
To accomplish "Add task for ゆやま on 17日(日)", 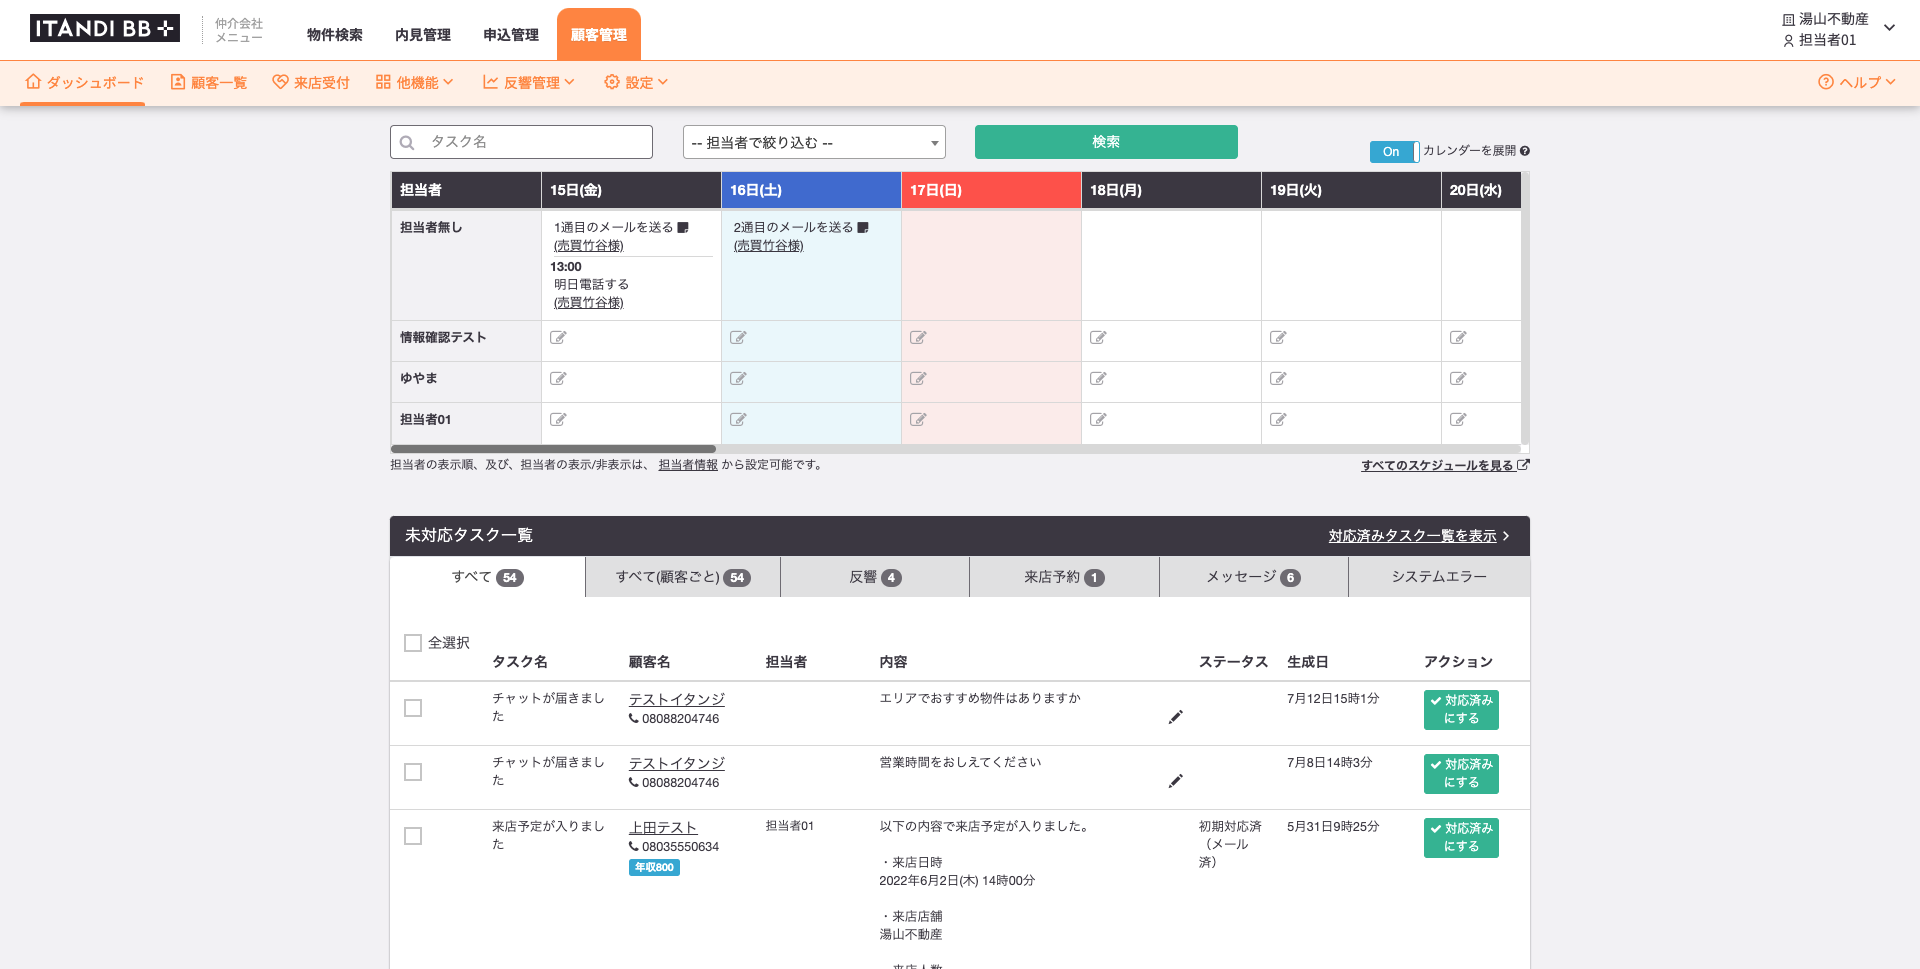I will click(918, 379).
